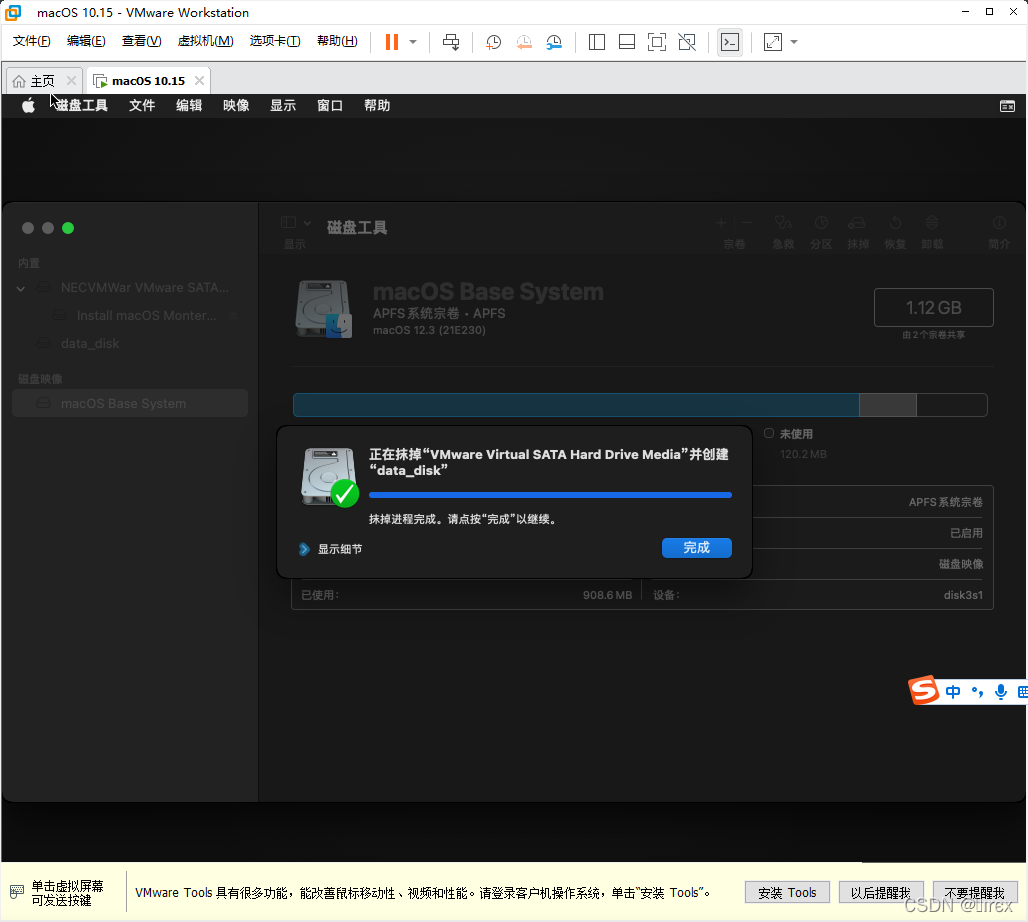Click the stretch guest display icon
1028x922 pixels.
(x=773, y=42)
